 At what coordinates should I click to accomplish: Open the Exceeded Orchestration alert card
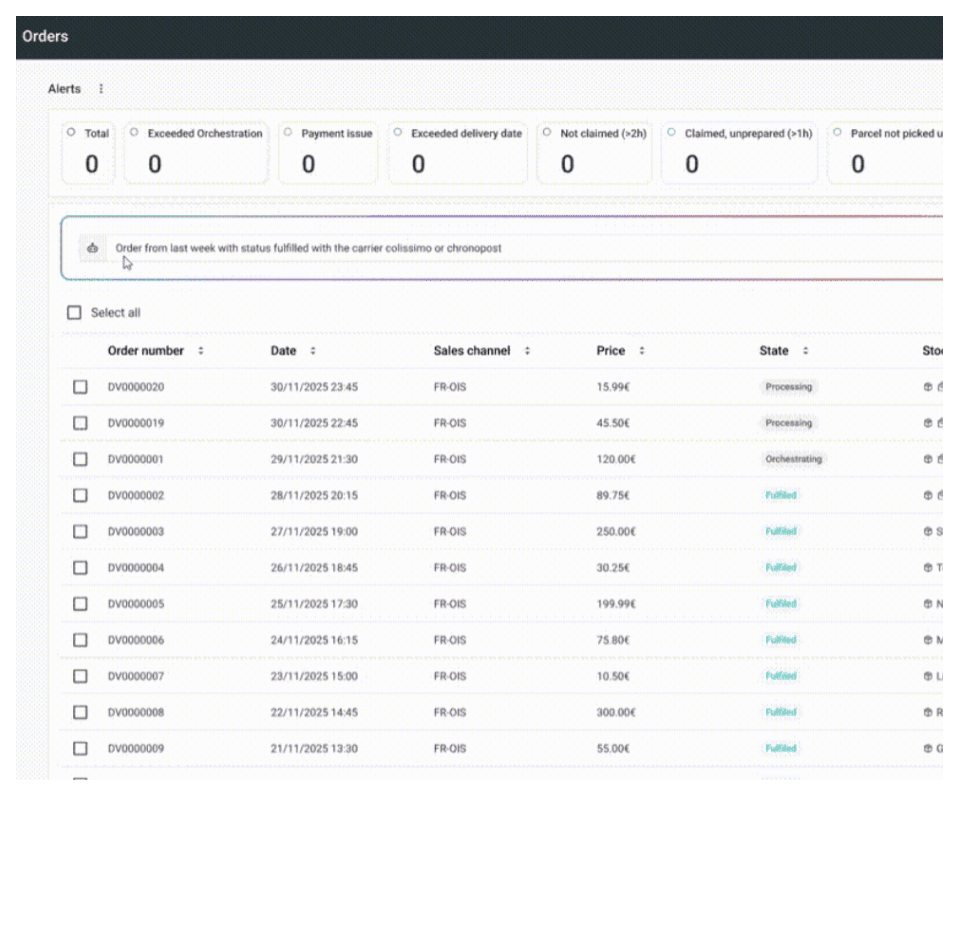(x=196, y=153)
